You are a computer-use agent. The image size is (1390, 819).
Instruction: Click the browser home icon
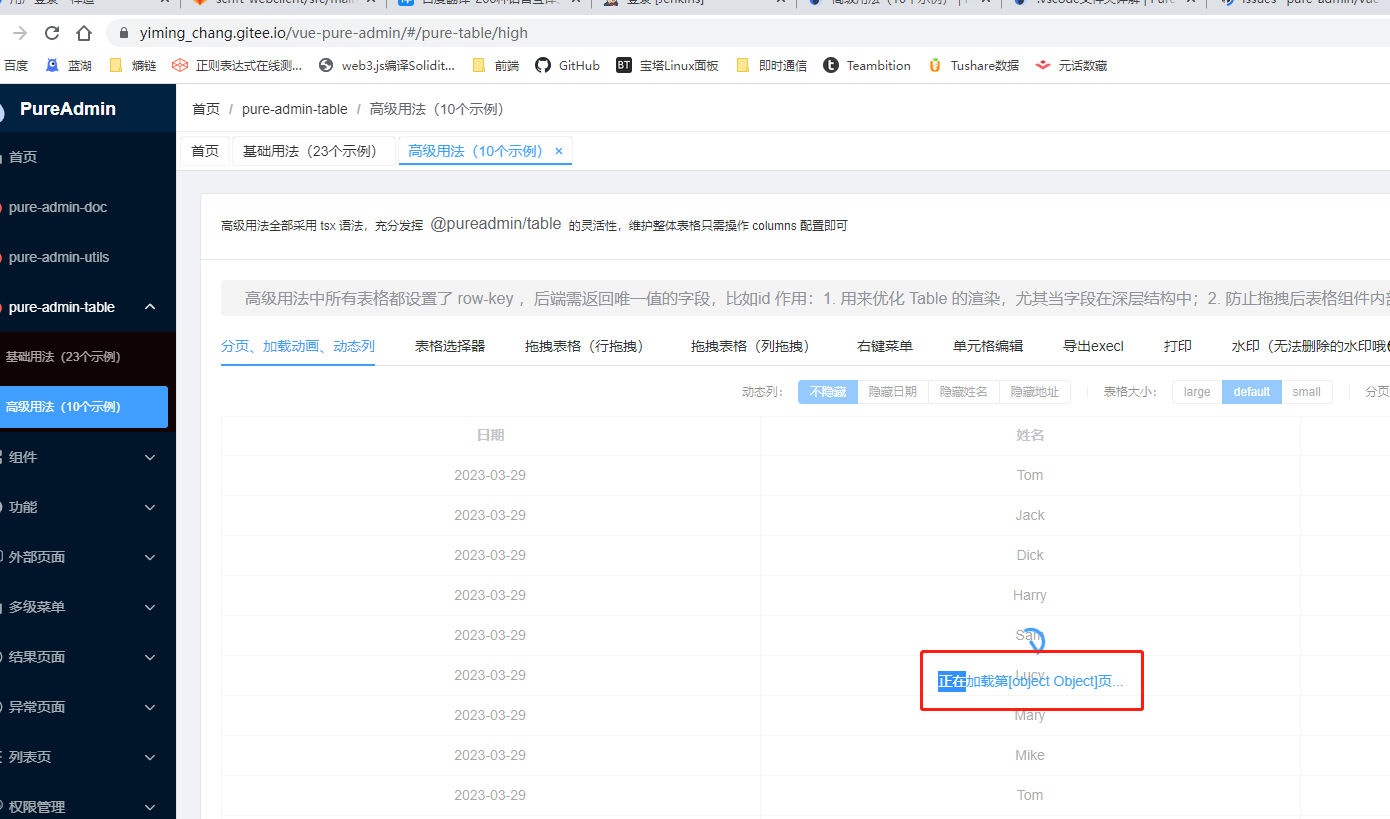83,32
